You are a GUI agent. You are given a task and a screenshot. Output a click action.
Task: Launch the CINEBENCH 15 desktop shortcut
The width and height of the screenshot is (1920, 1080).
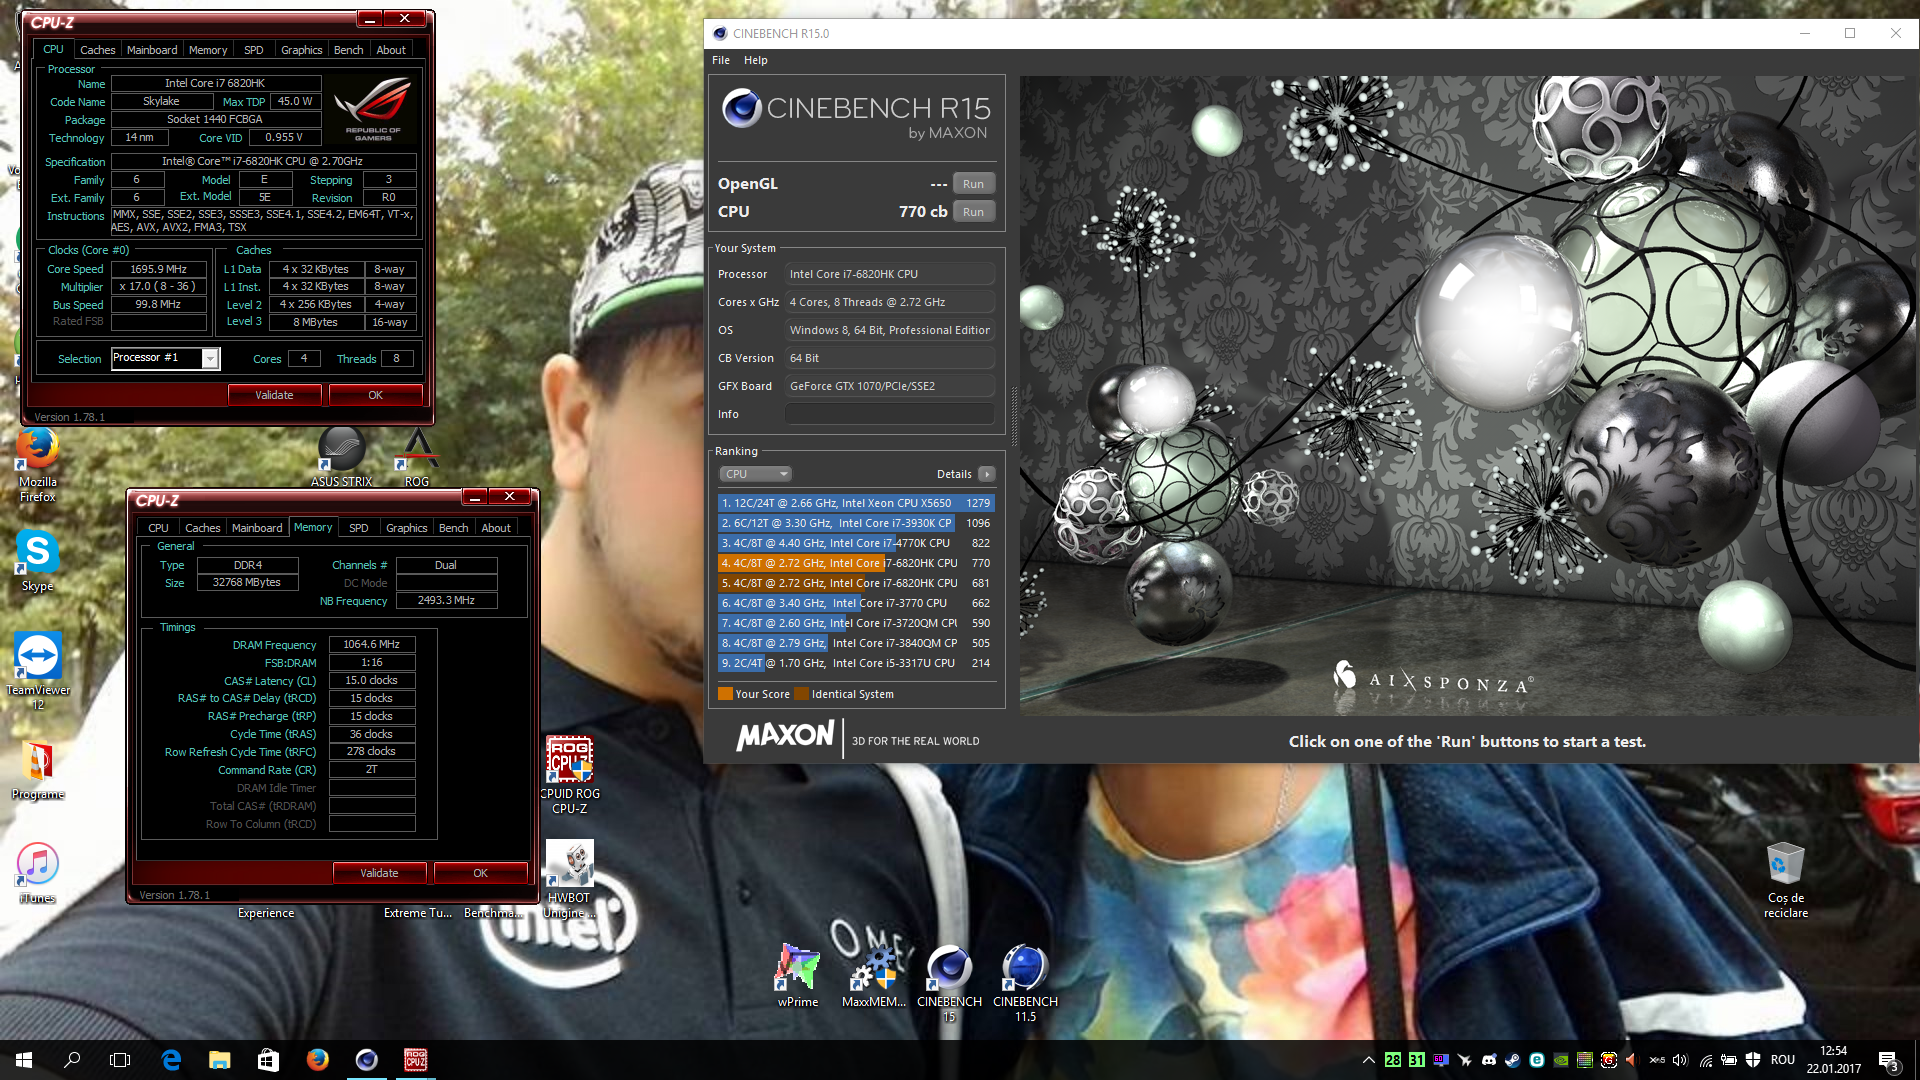[949, 983]
